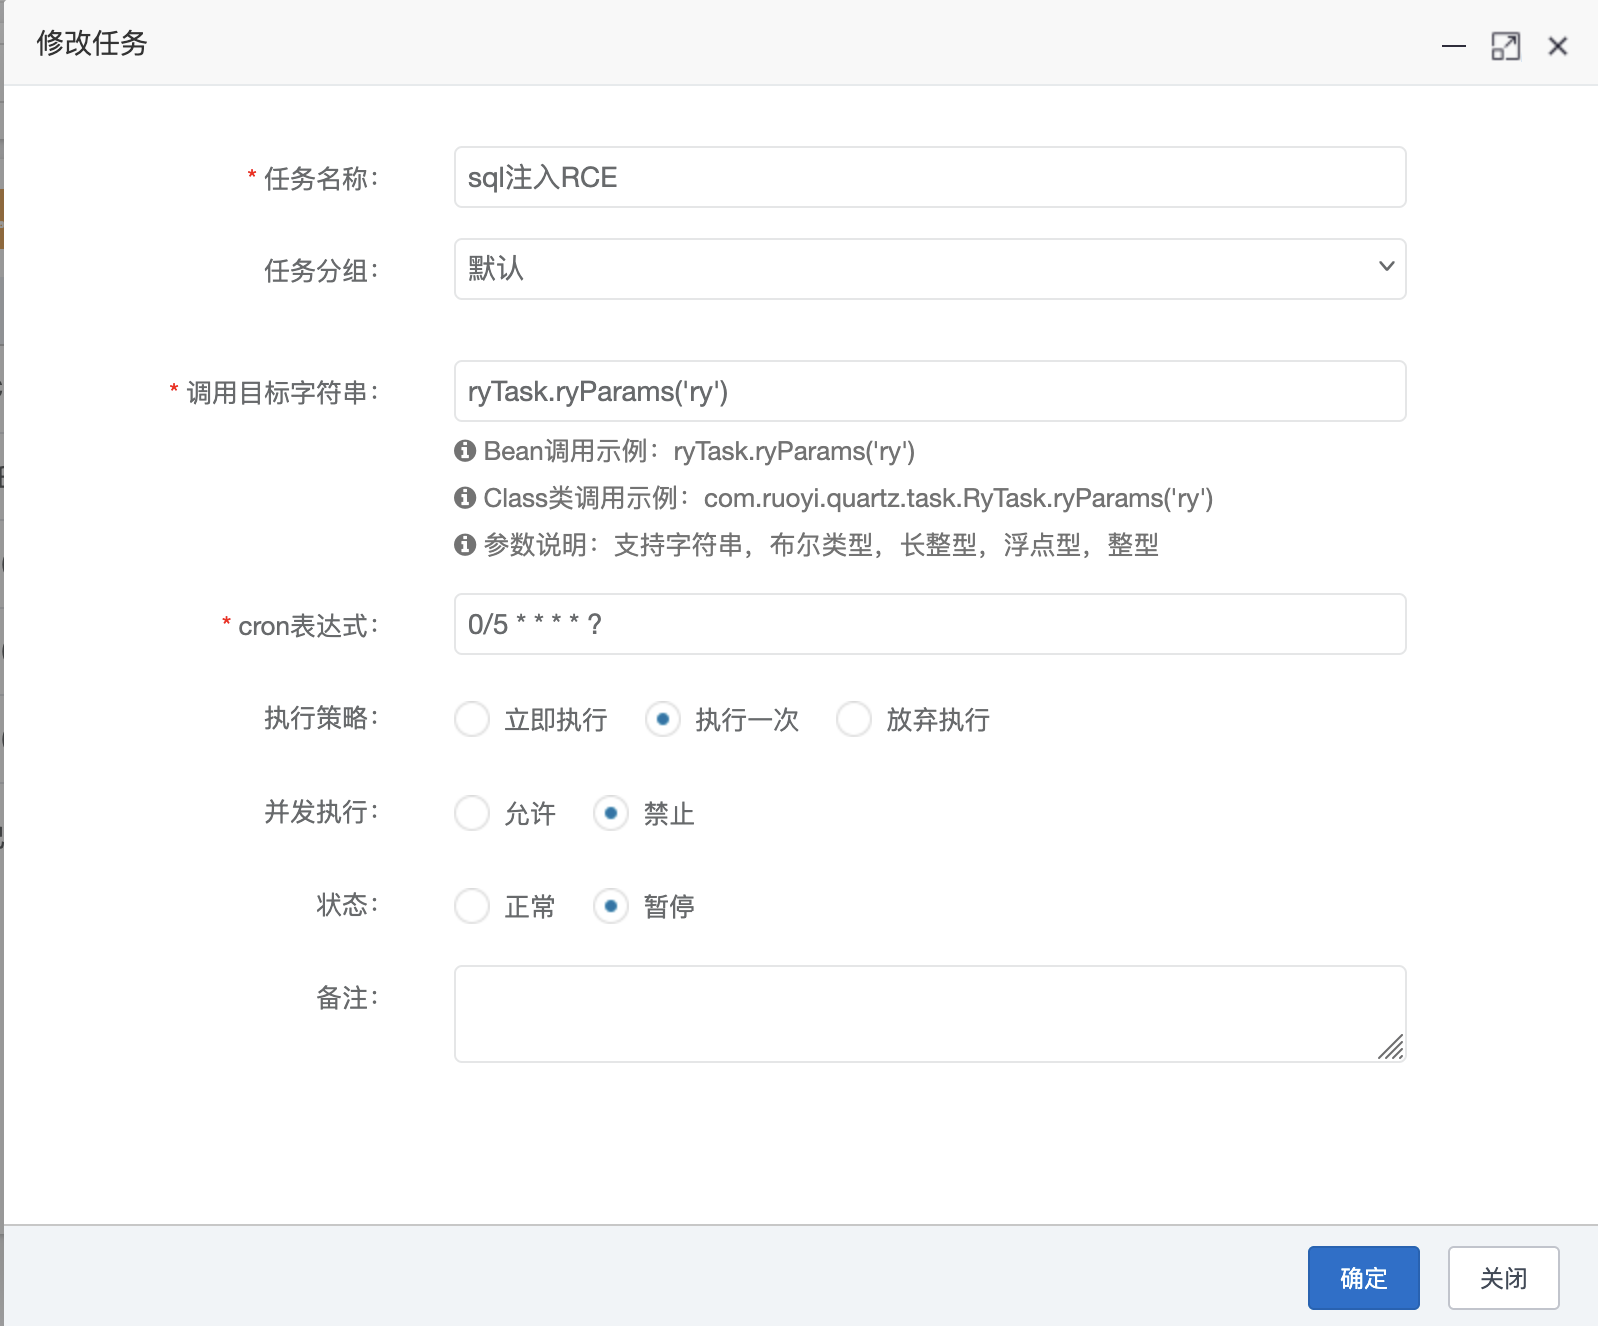Click the info icon beside Class类调用示例
The image size is (1598, 1326).
(465, 498)
